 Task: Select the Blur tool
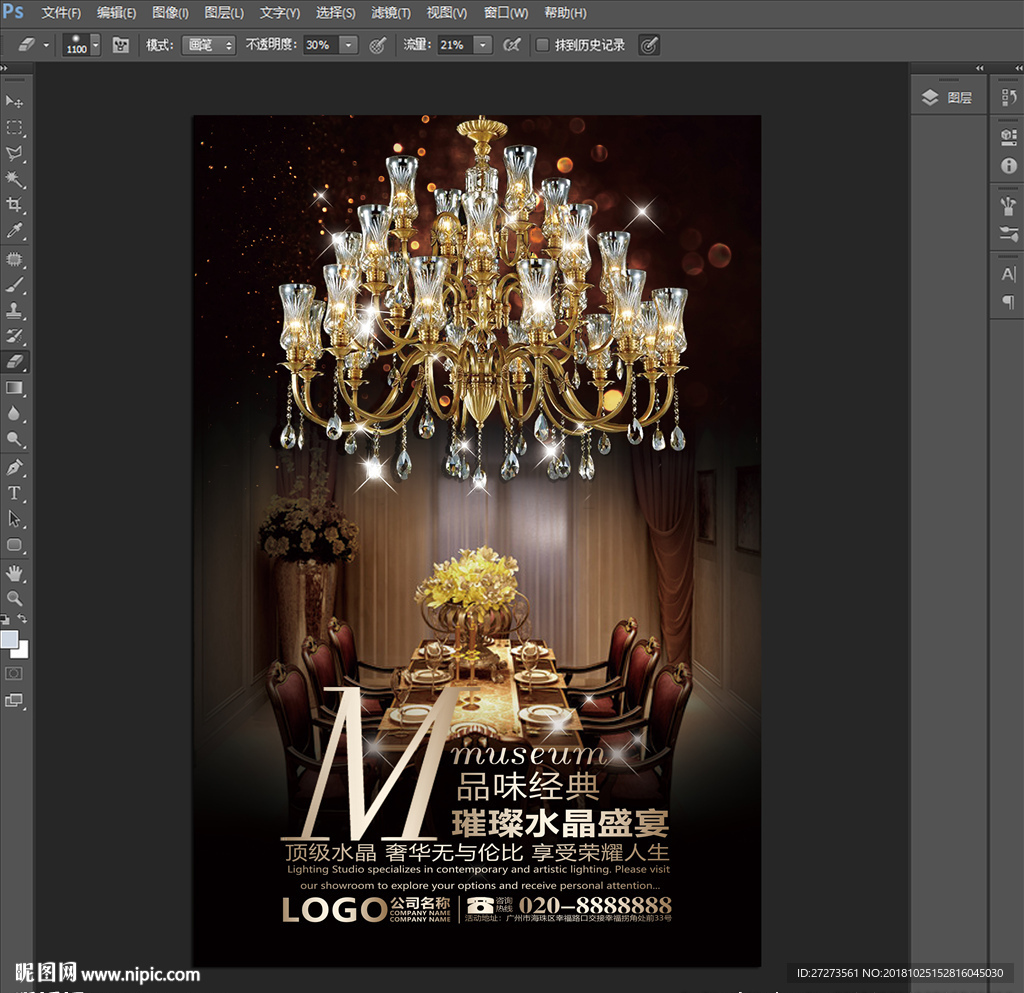pyautogui.click(x=14, y=414)
